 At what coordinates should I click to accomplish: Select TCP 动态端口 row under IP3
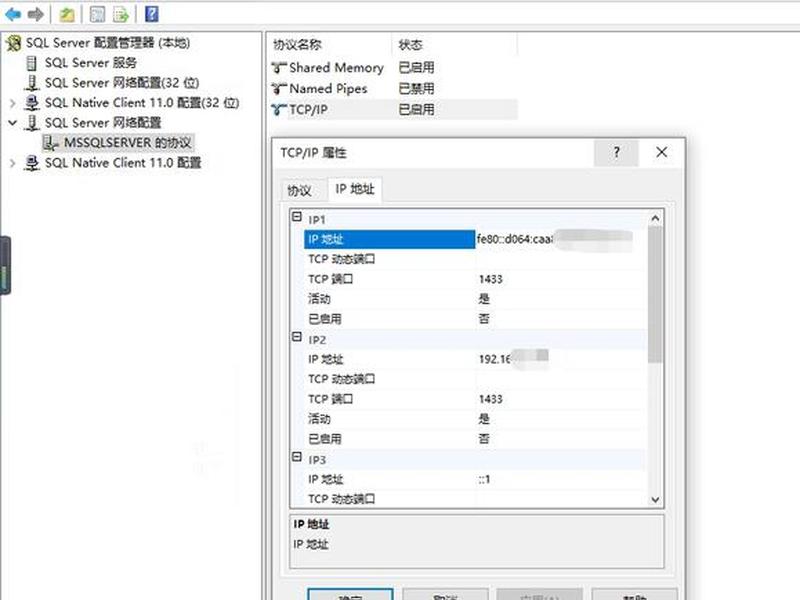[474, 499]
